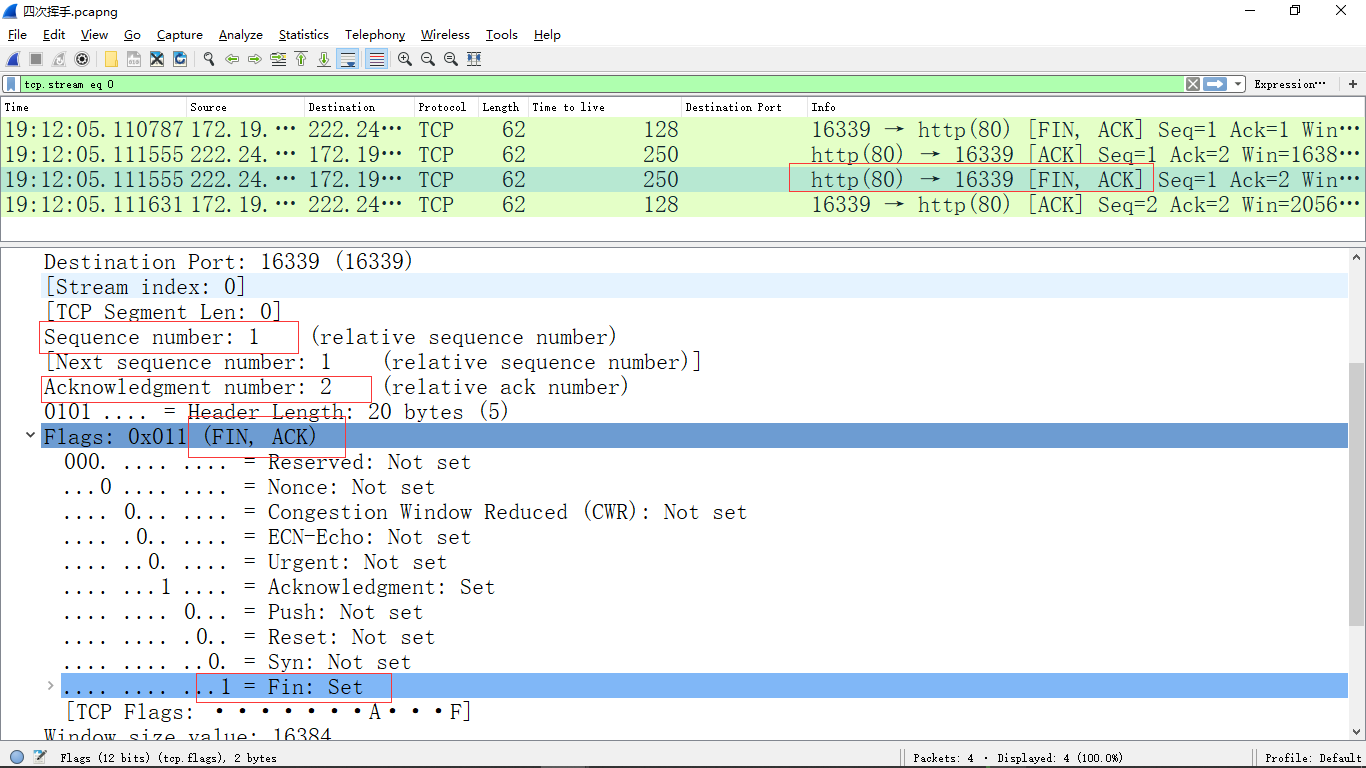
Task: Go forward to next packet
Action: (x=255, y=59)
